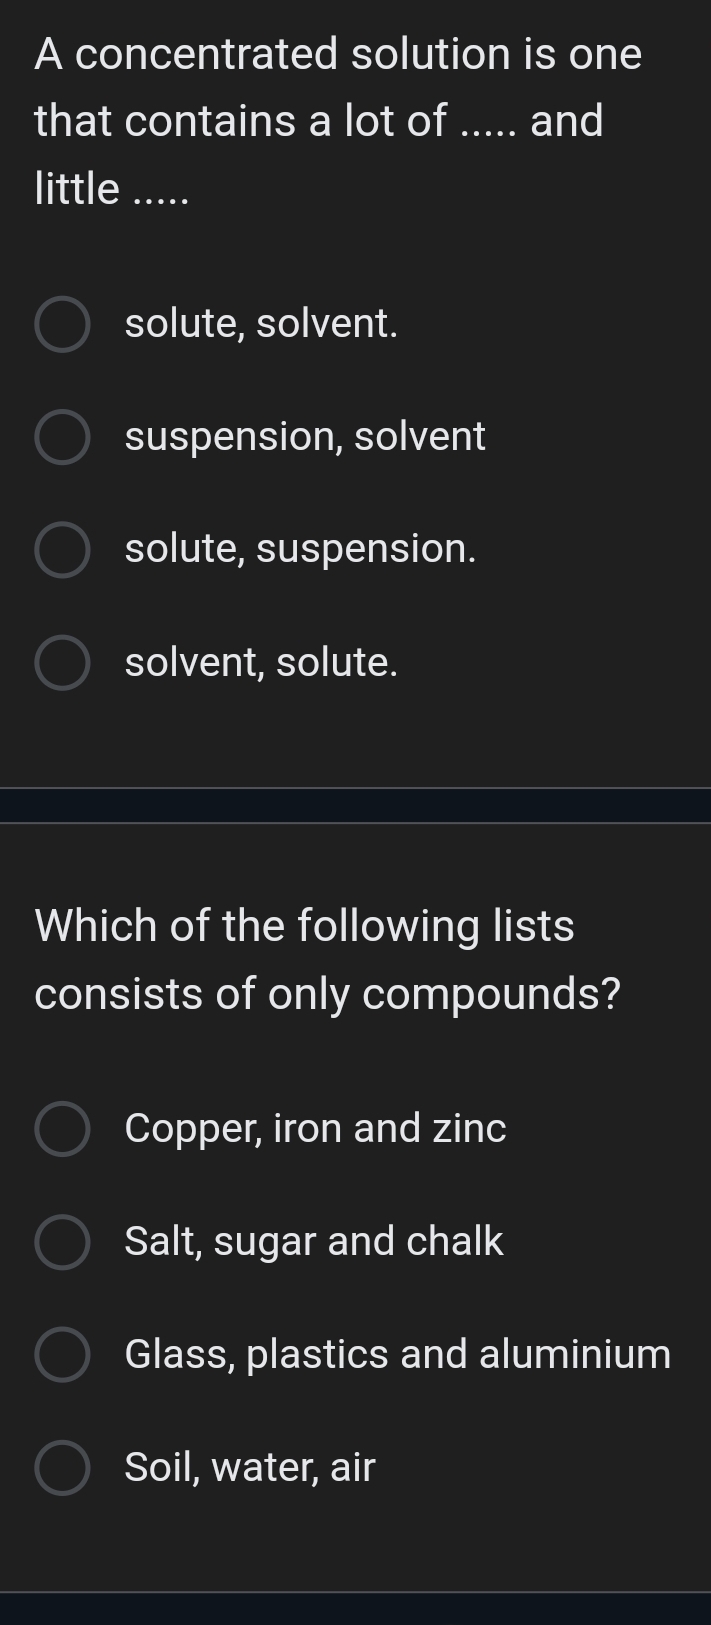Pick the 'solute, suspension.' radio circle
This screenshot has height=1625, width=711.
[62, 550]
